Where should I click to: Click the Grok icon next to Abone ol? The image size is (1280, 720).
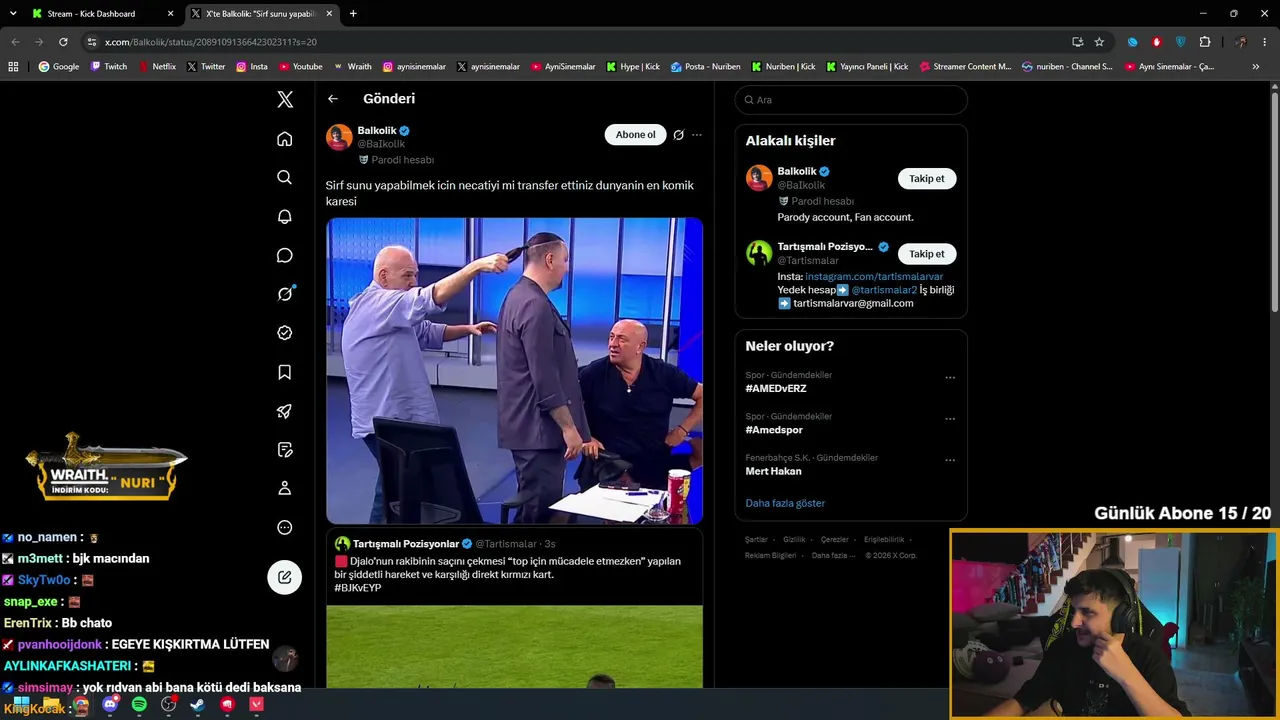(678, 135)
